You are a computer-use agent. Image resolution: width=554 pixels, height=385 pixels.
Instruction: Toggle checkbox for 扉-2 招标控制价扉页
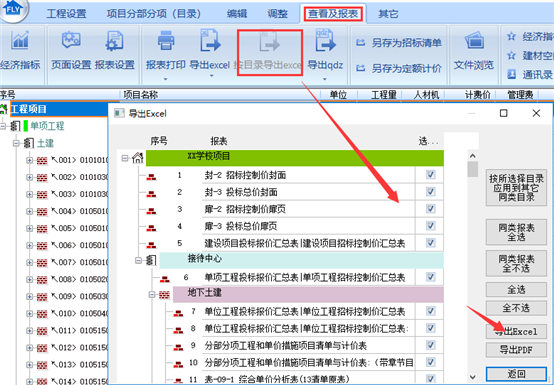(431, 209)
